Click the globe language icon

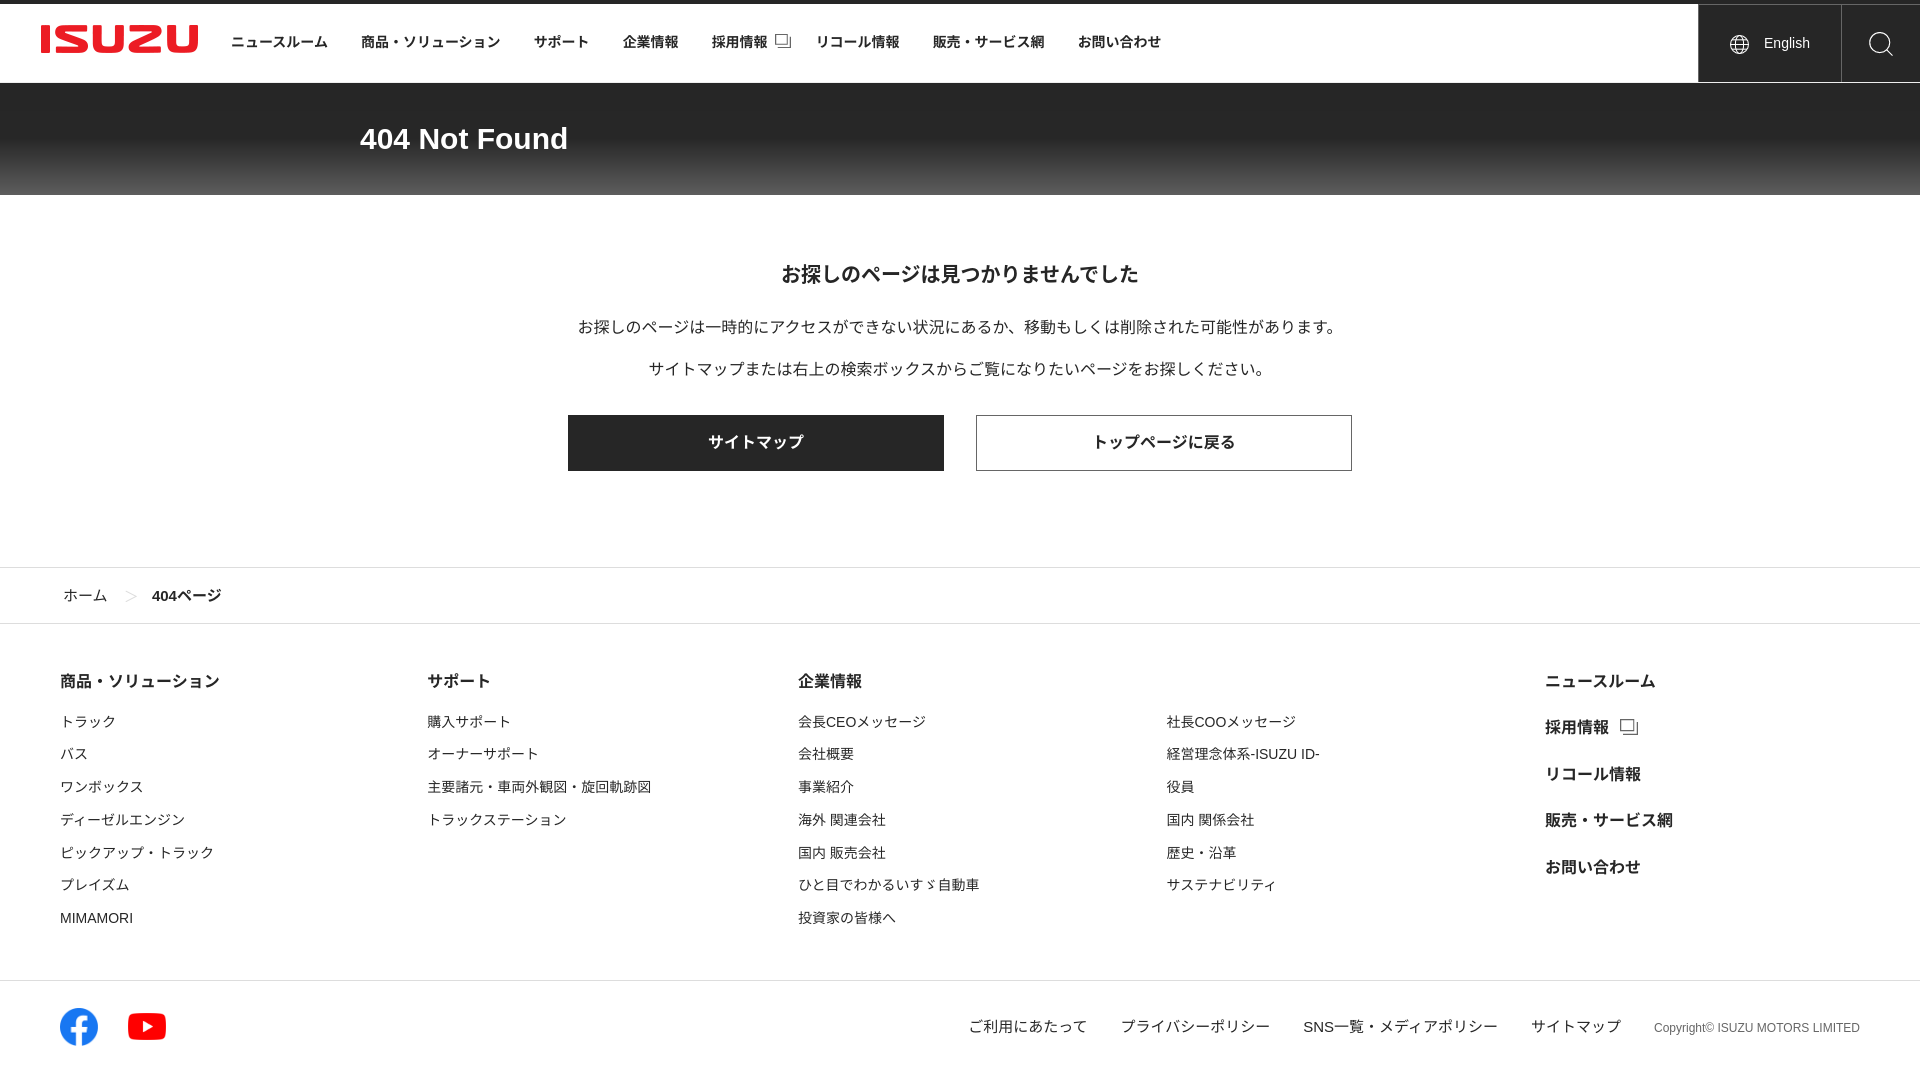pos(1739,44)
